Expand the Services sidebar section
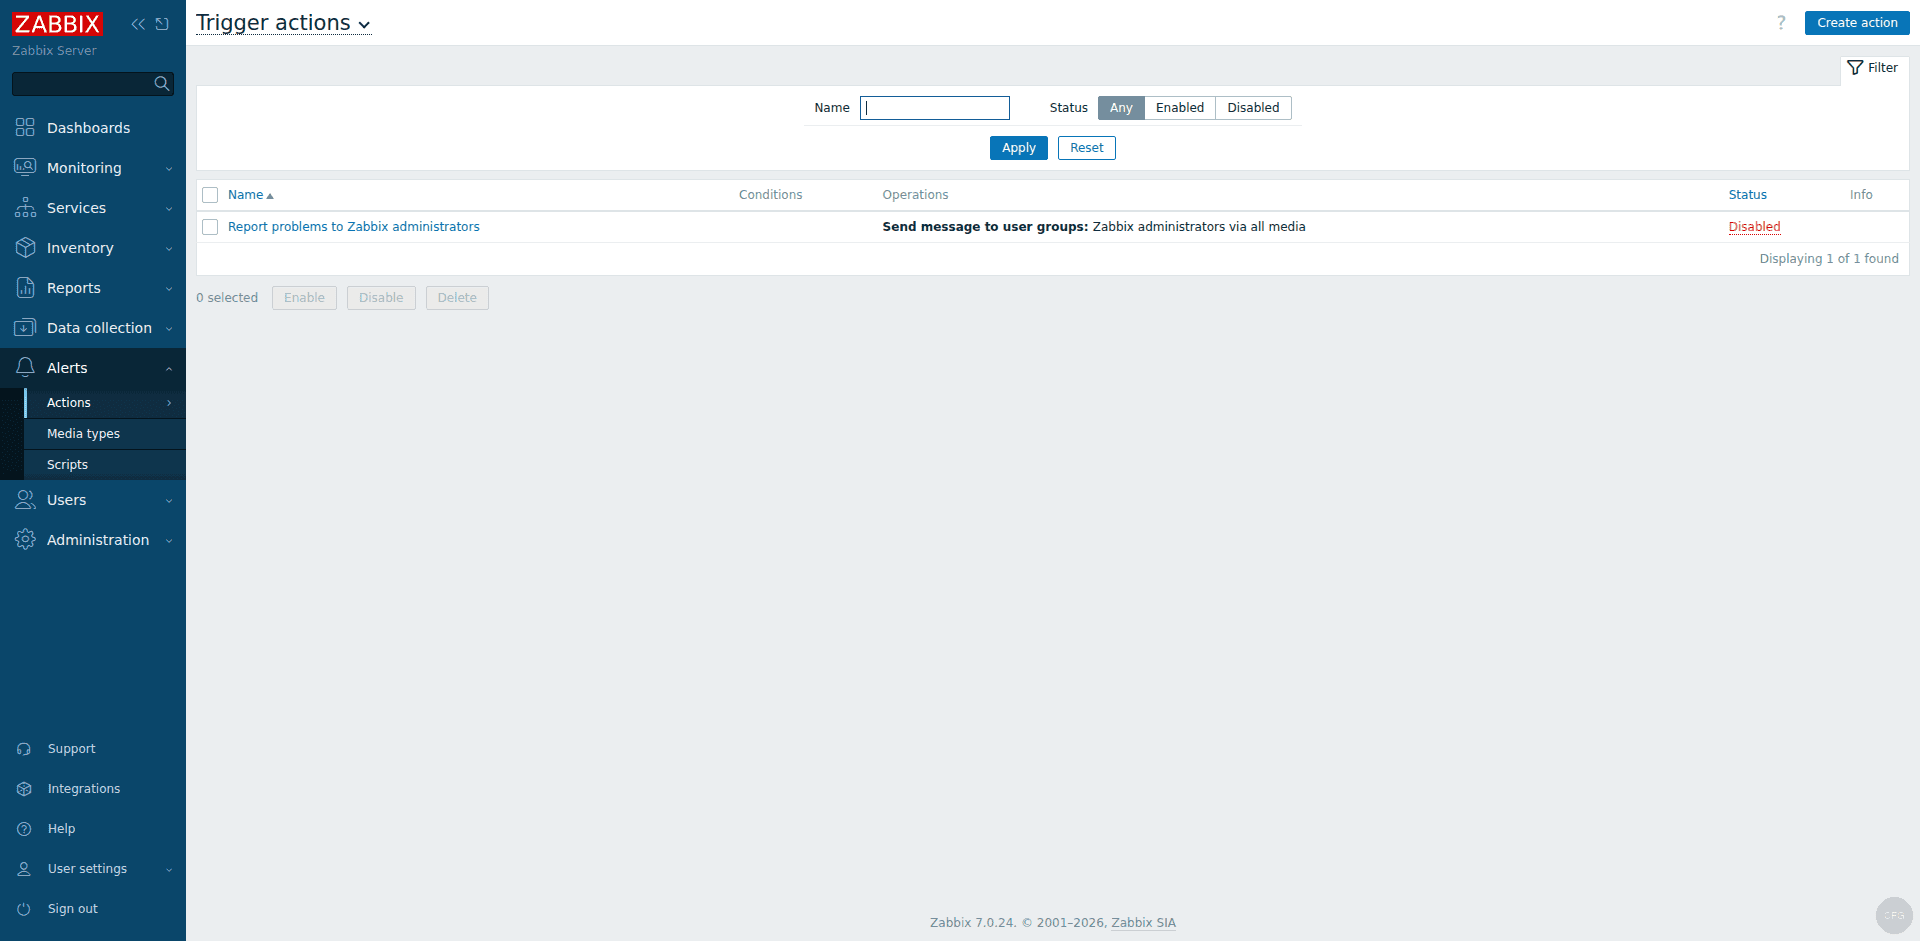This screenshot has width=1920, height=941. (78, 208)
